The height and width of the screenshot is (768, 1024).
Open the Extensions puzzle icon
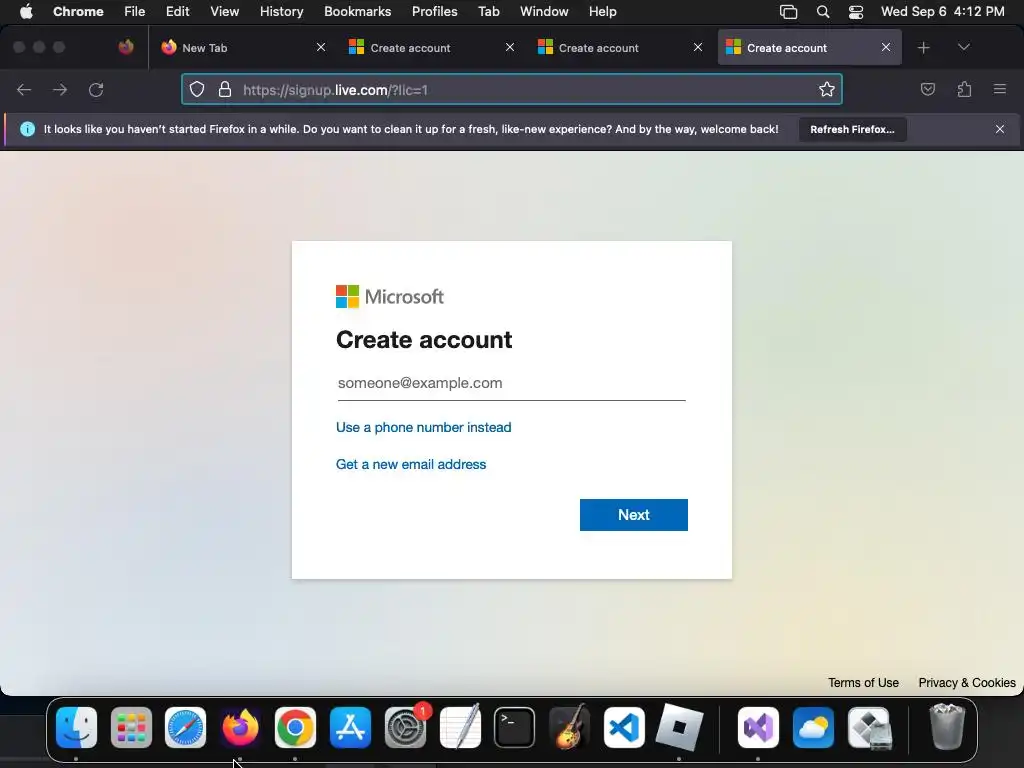[964, 89]
